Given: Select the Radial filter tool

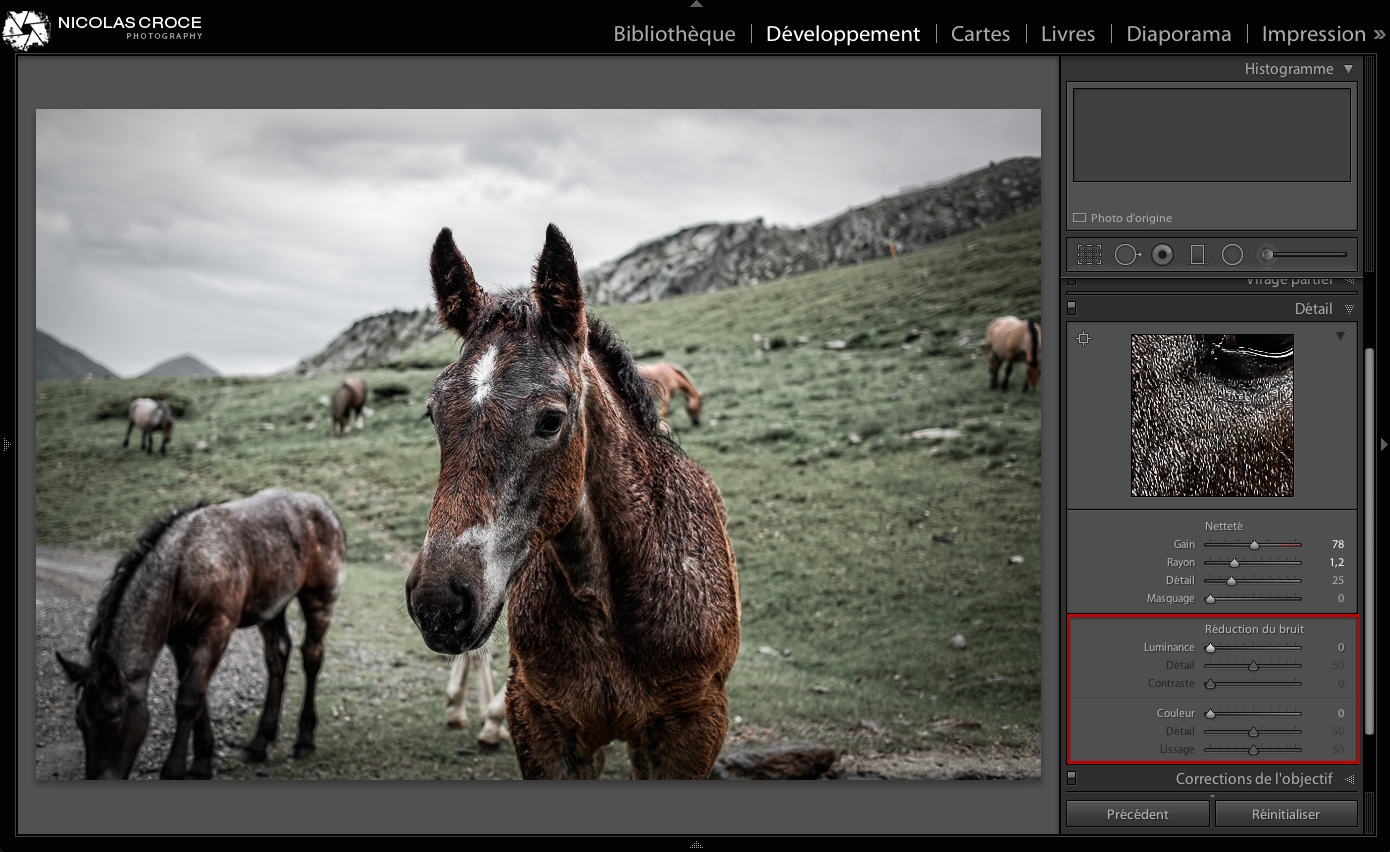Looking at the screenshot, I should [1232, 254].
